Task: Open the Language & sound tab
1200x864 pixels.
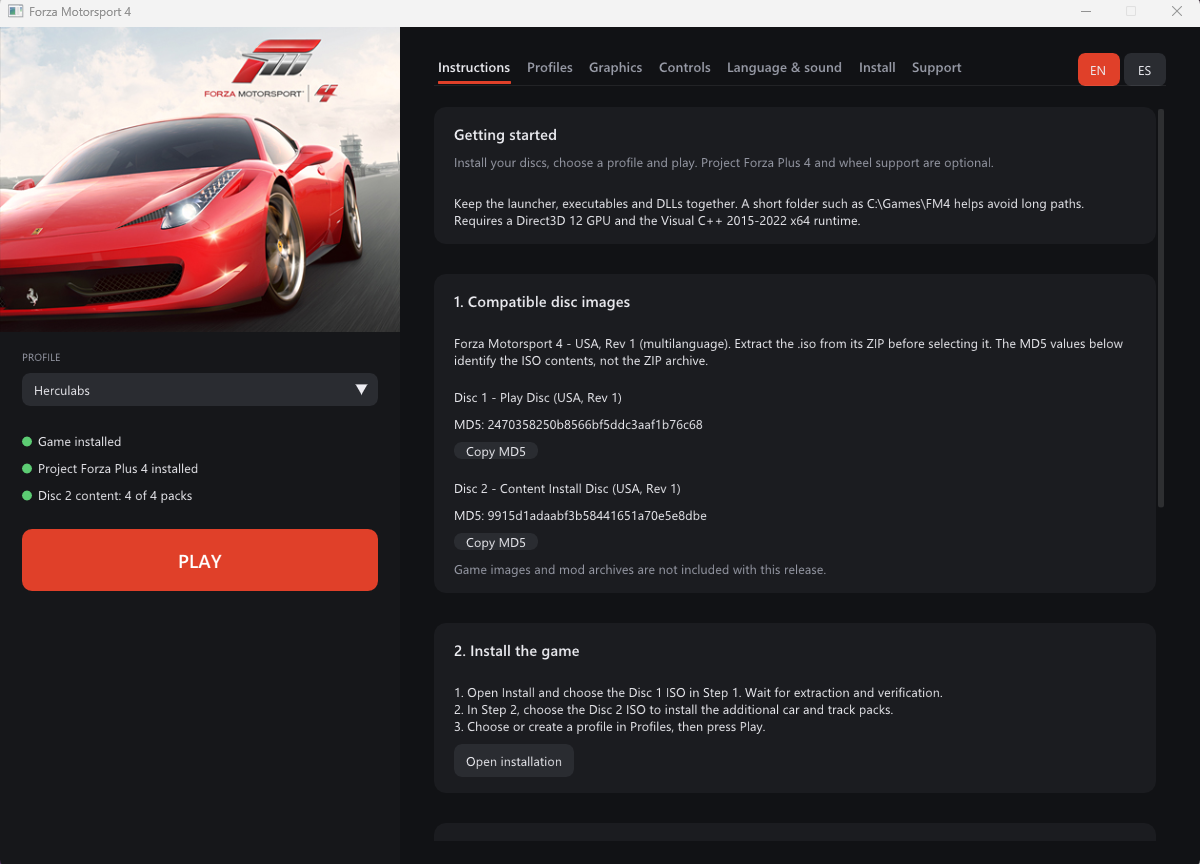Action: click(784, 67)
